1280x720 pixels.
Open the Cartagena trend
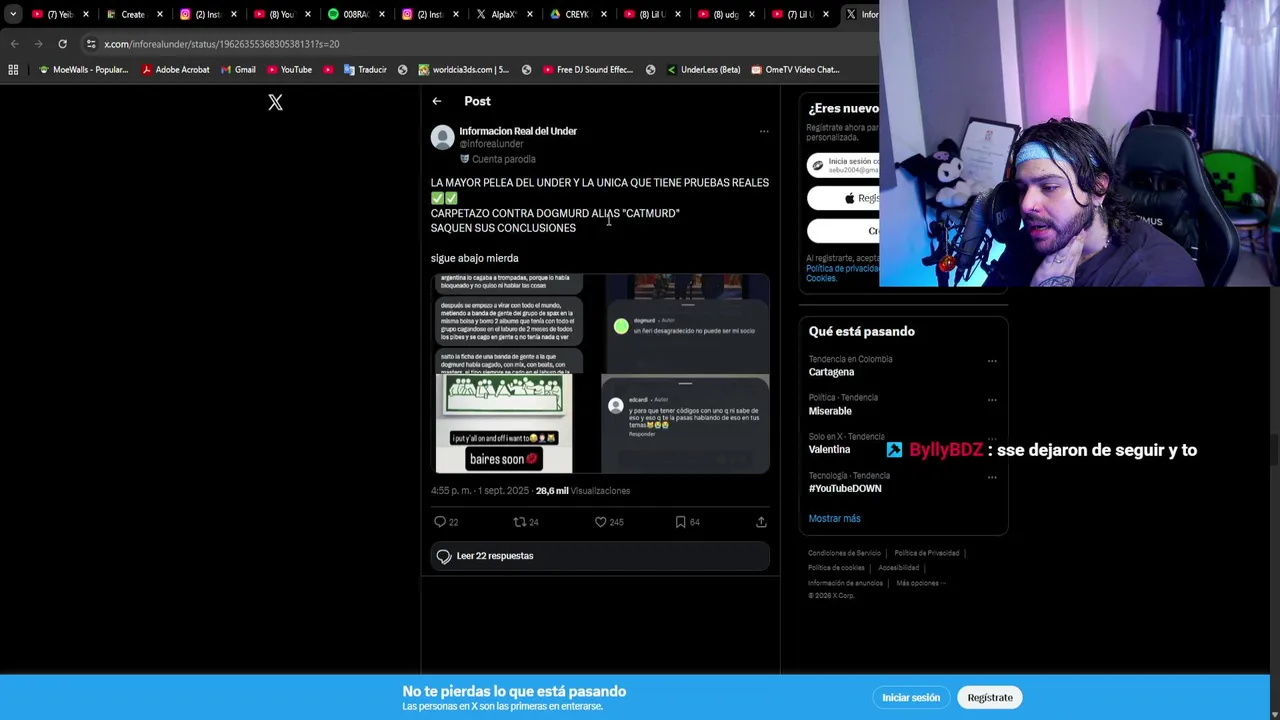click(x=831, y=372)
